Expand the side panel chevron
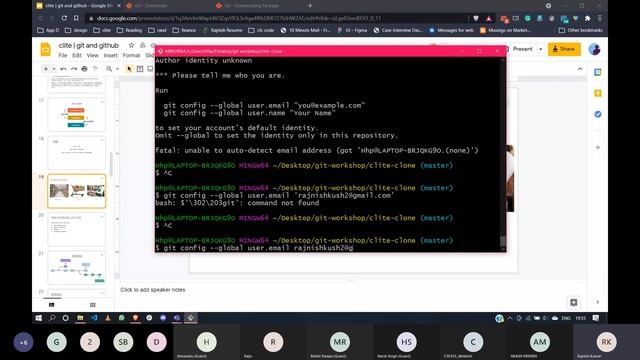Screen dimensions: 640x360 (x=598, y=302)
